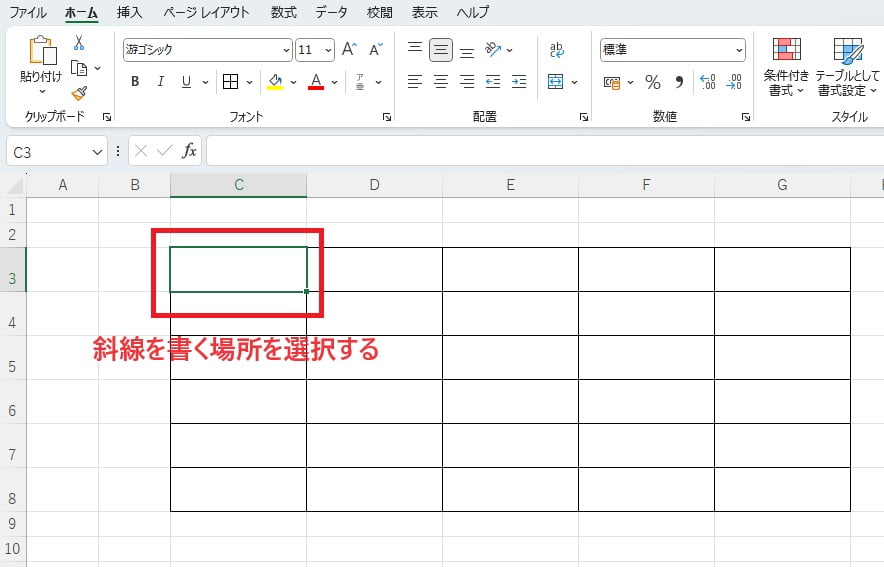
Task: Open the 游ゴシック font name dropdown
Action: click(286, 50)
